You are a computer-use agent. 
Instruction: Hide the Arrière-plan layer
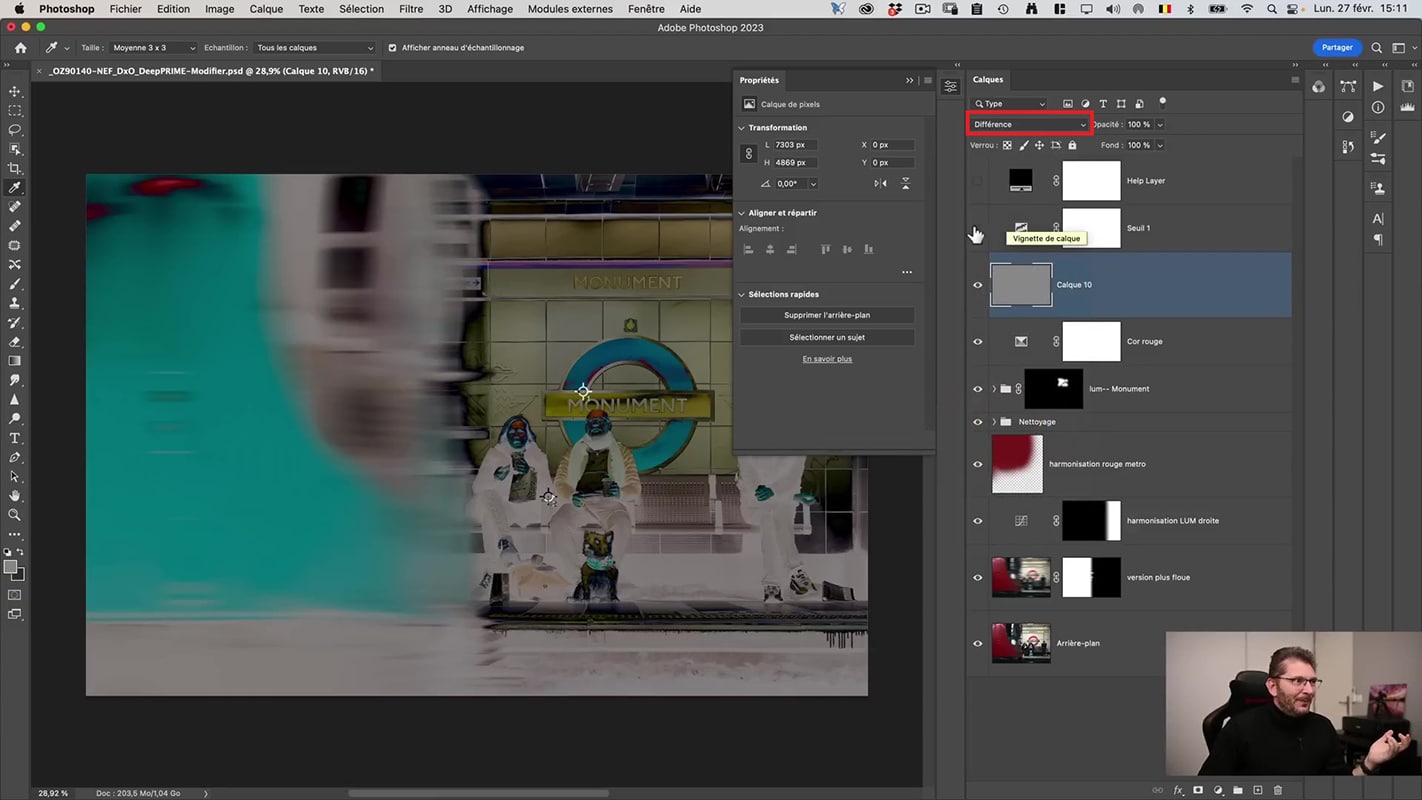click(x=978, y=643)
